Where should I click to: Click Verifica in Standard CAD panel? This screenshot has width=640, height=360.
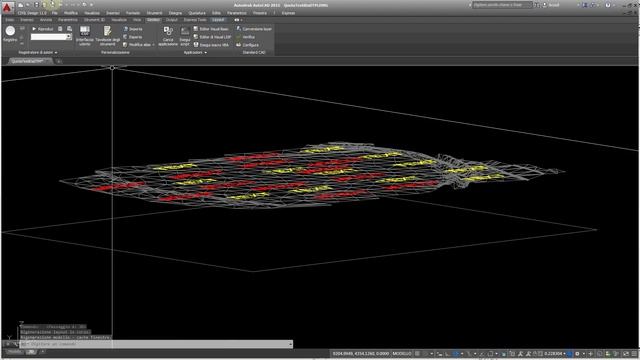pyautogui.click(x=245, y=37)
